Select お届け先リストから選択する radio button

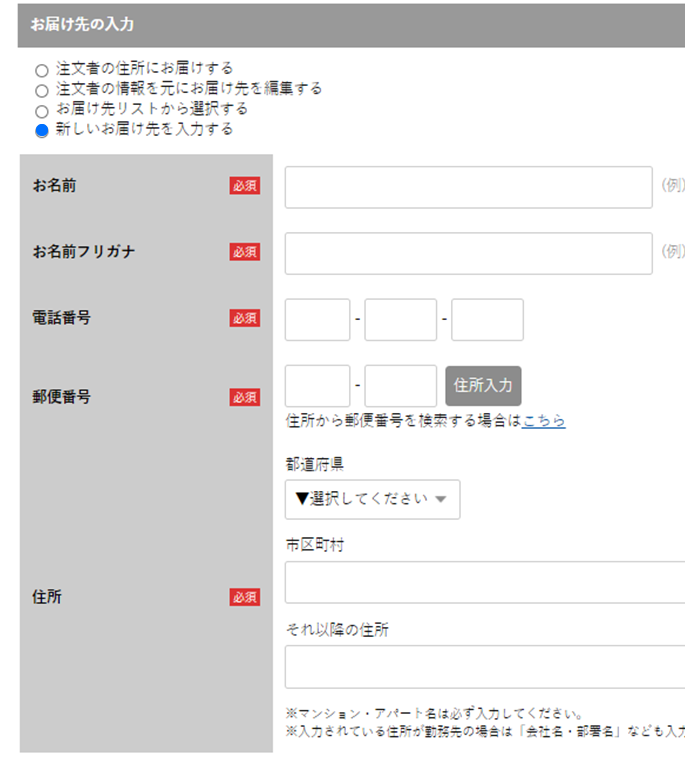pyautogui.click(x=41, y=111)
